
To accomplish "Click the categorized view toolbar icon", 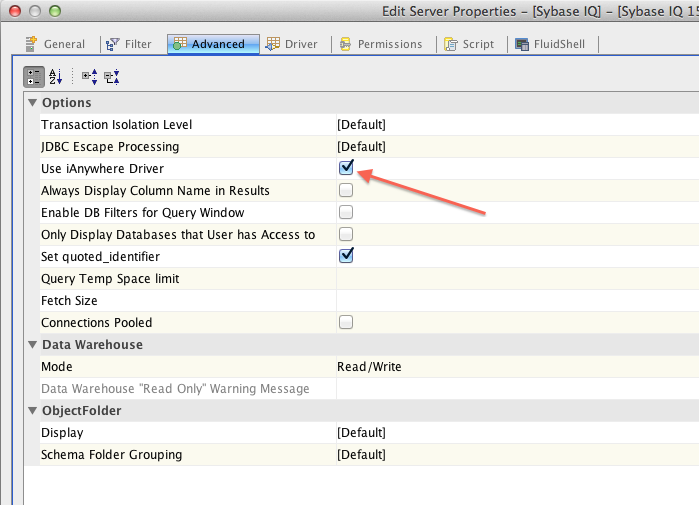I will (x=33, y=76).
